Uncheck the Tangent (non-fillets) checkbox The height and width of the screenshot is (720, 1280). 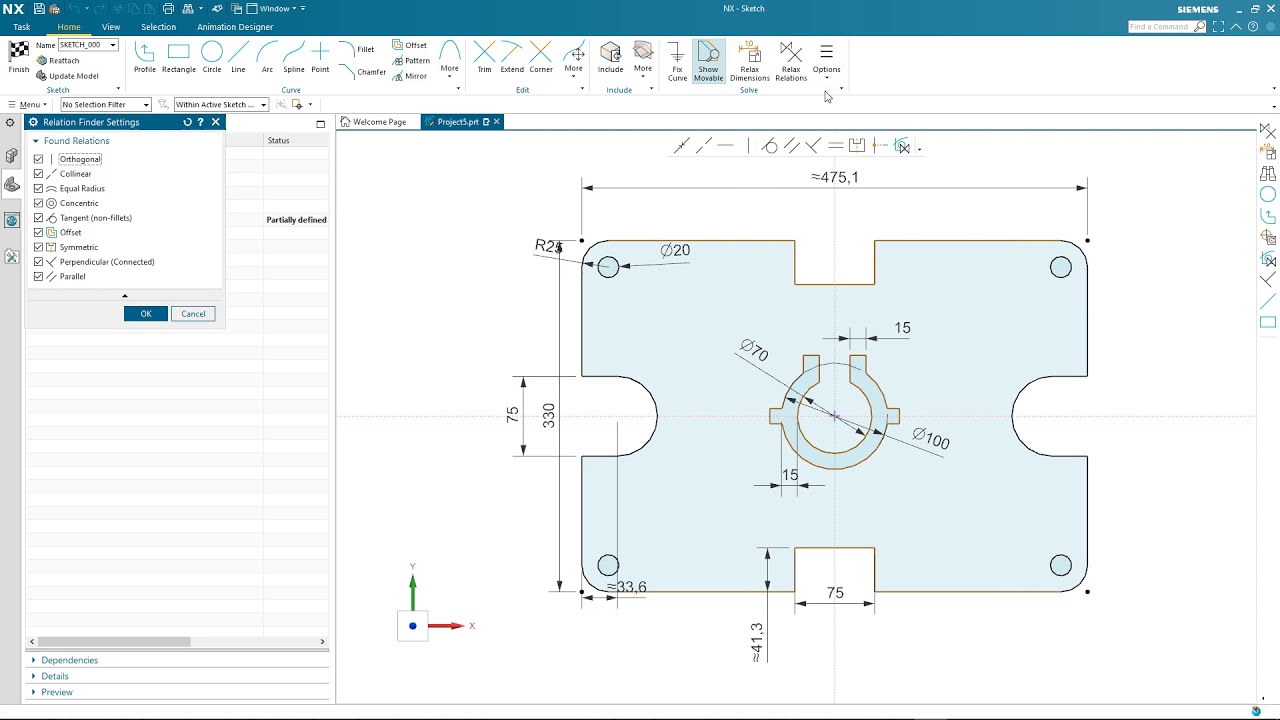tap(39, 218)
